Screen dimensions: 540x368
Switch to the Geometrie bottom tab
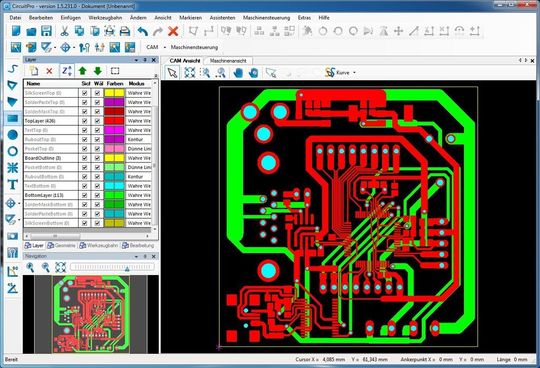[61, 245]
